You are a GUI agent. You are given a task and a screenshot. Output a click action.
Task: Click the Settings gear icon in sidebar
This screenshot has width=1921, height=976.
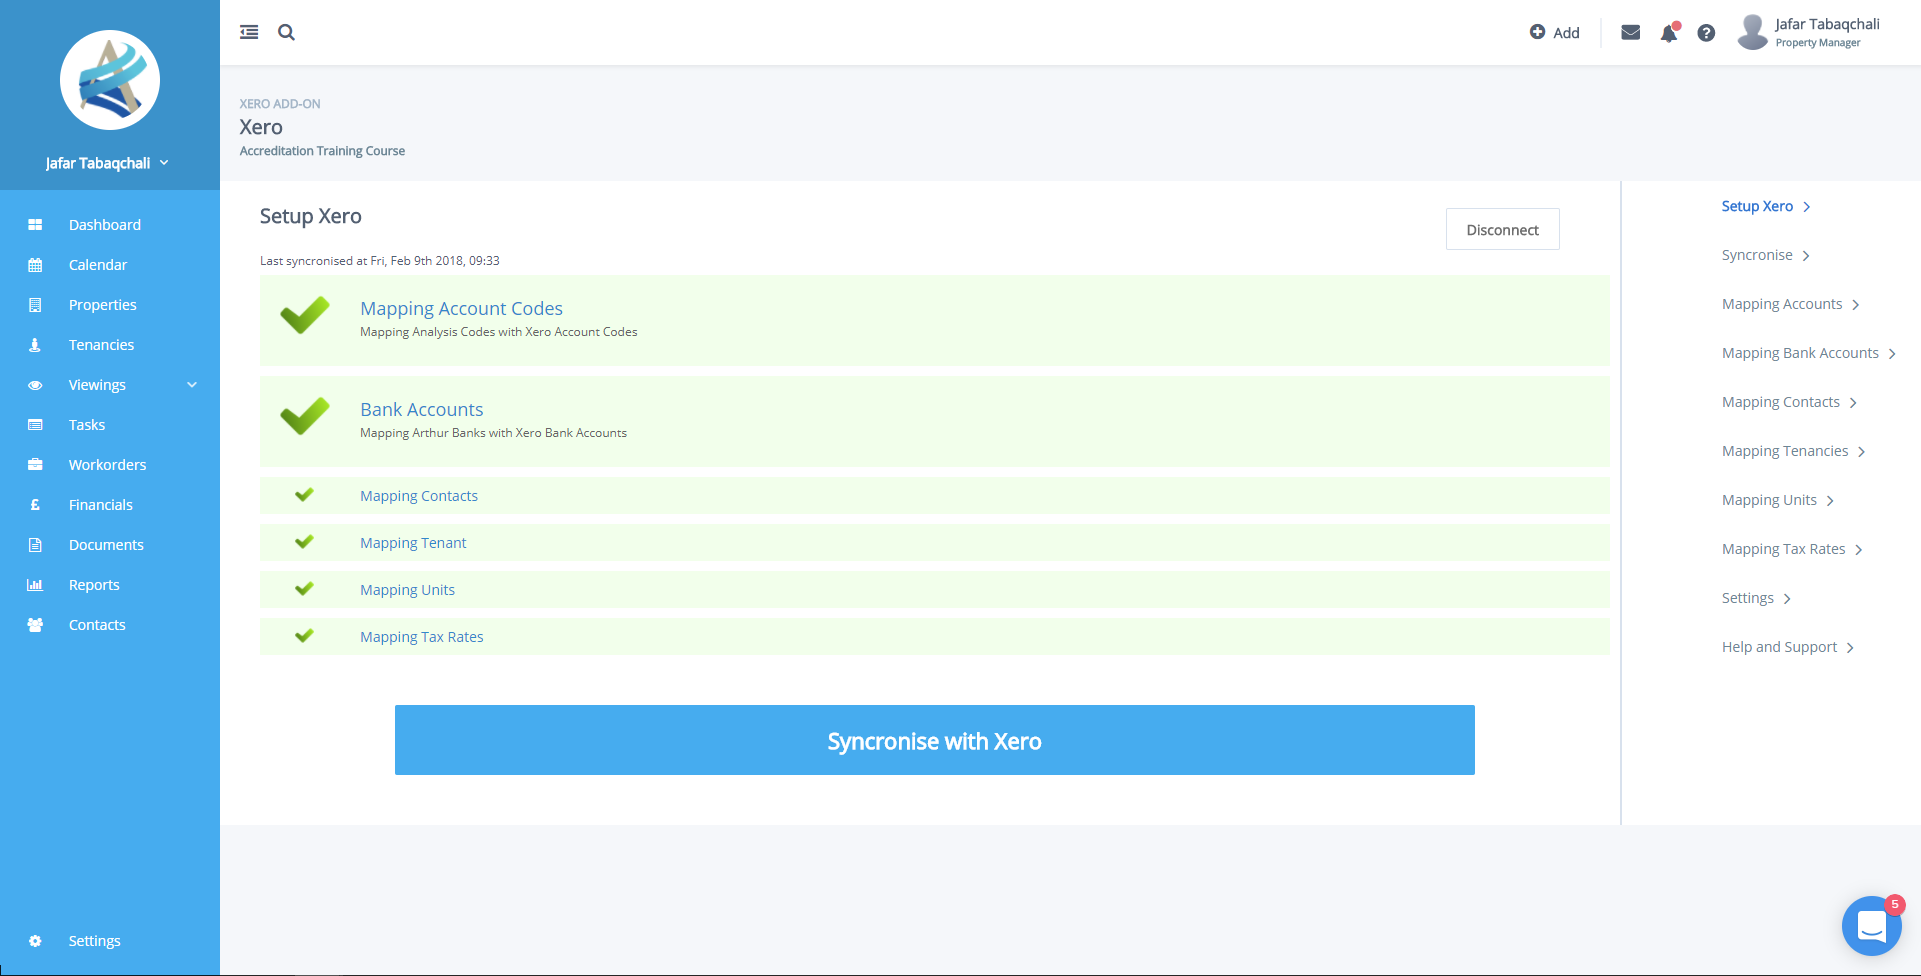pos(35,941)
